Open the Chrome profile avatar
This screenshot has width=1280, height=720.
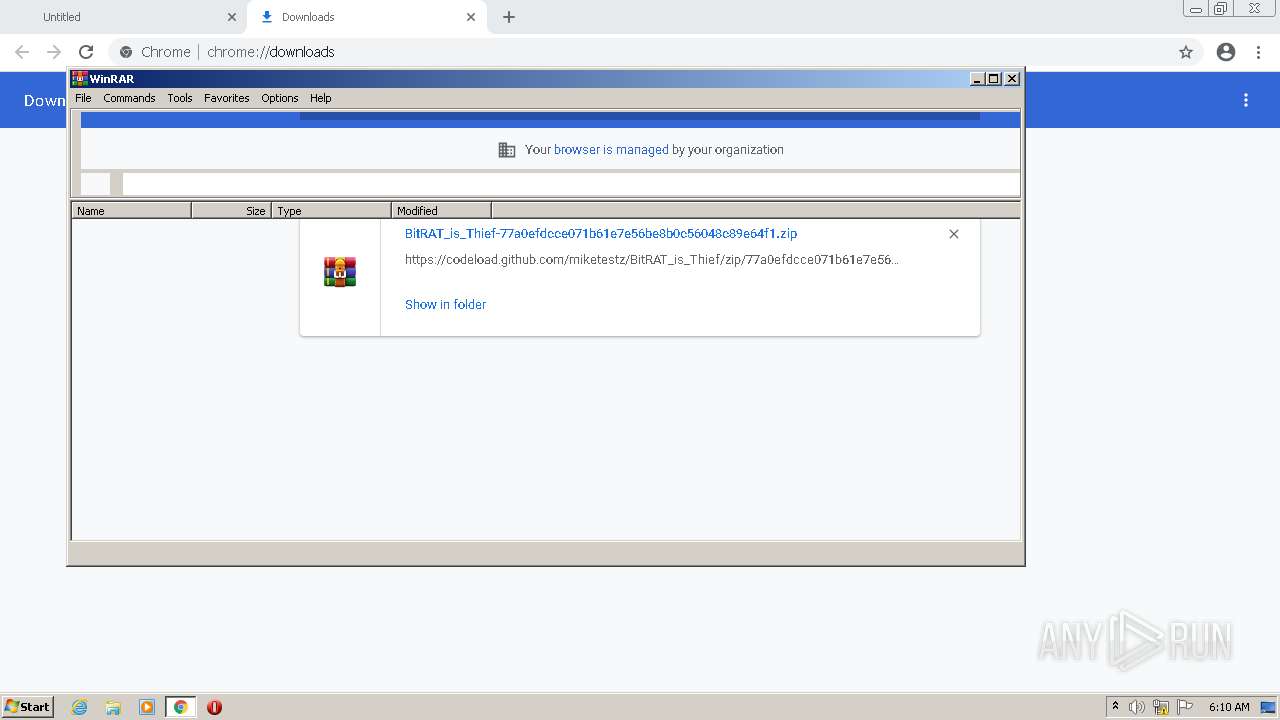(x=1226, y=52)
